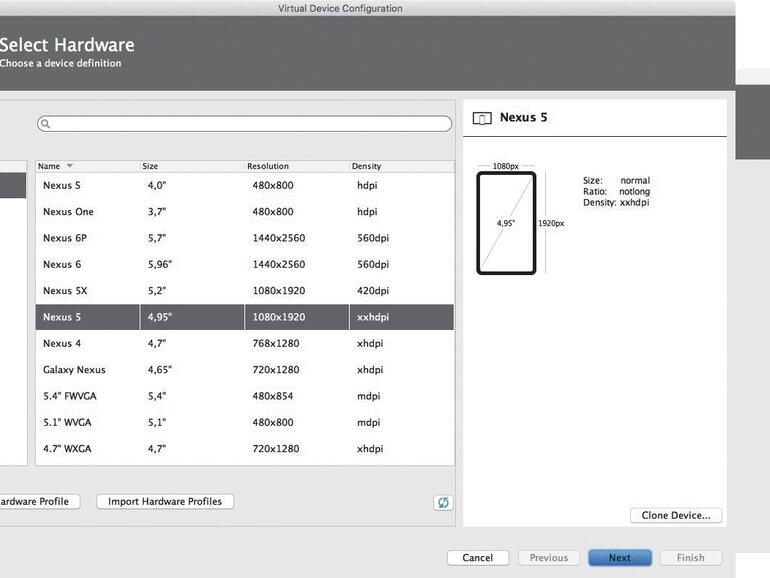Click the 5,96" size cell
The height and width of the screenshot is (578, 770).
pyautogui.click(x=160, y=265)
